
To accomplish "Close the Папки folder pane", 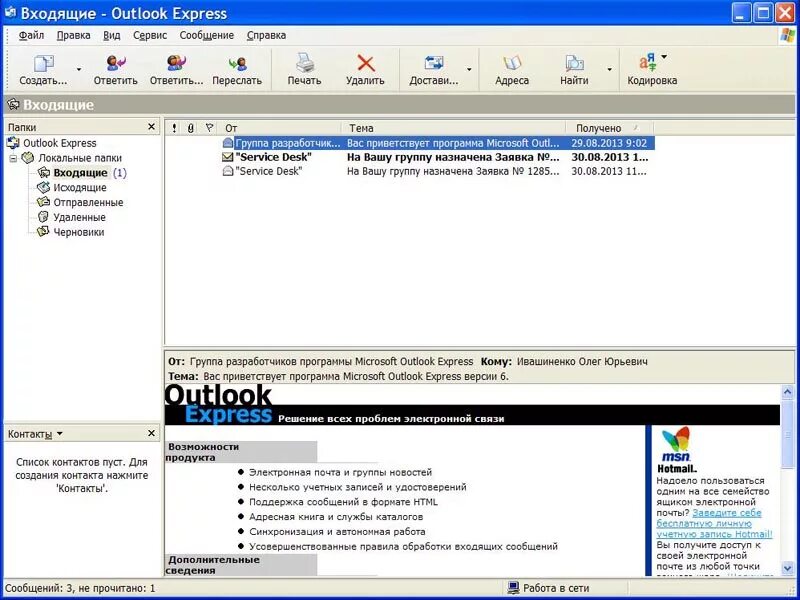I will click(x=151, y=127).
